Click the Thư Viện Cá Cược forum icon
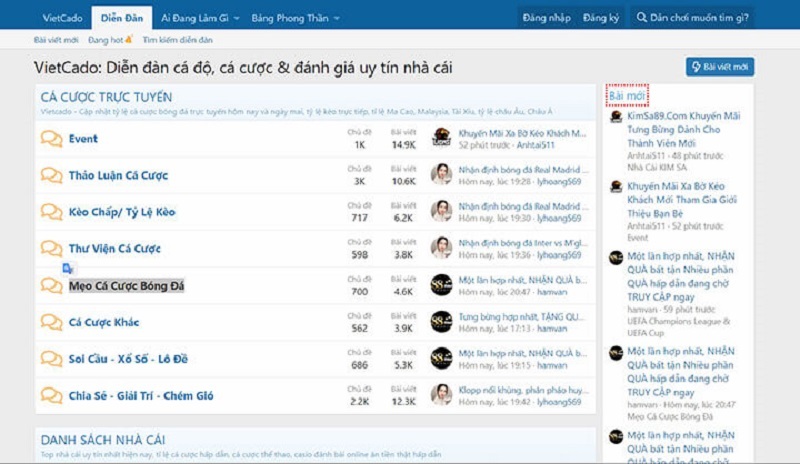The height and width of the screenshot is (464, 800). pos(52,249)
